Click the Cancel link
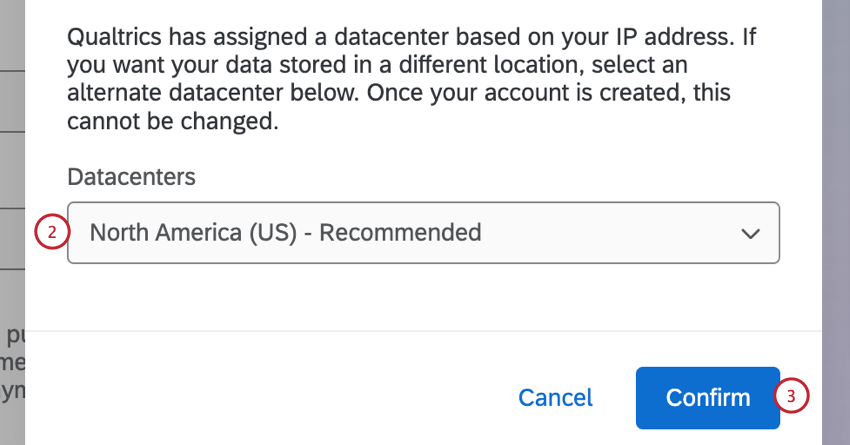This screenshot has width=850, height=445. point(555,397)
